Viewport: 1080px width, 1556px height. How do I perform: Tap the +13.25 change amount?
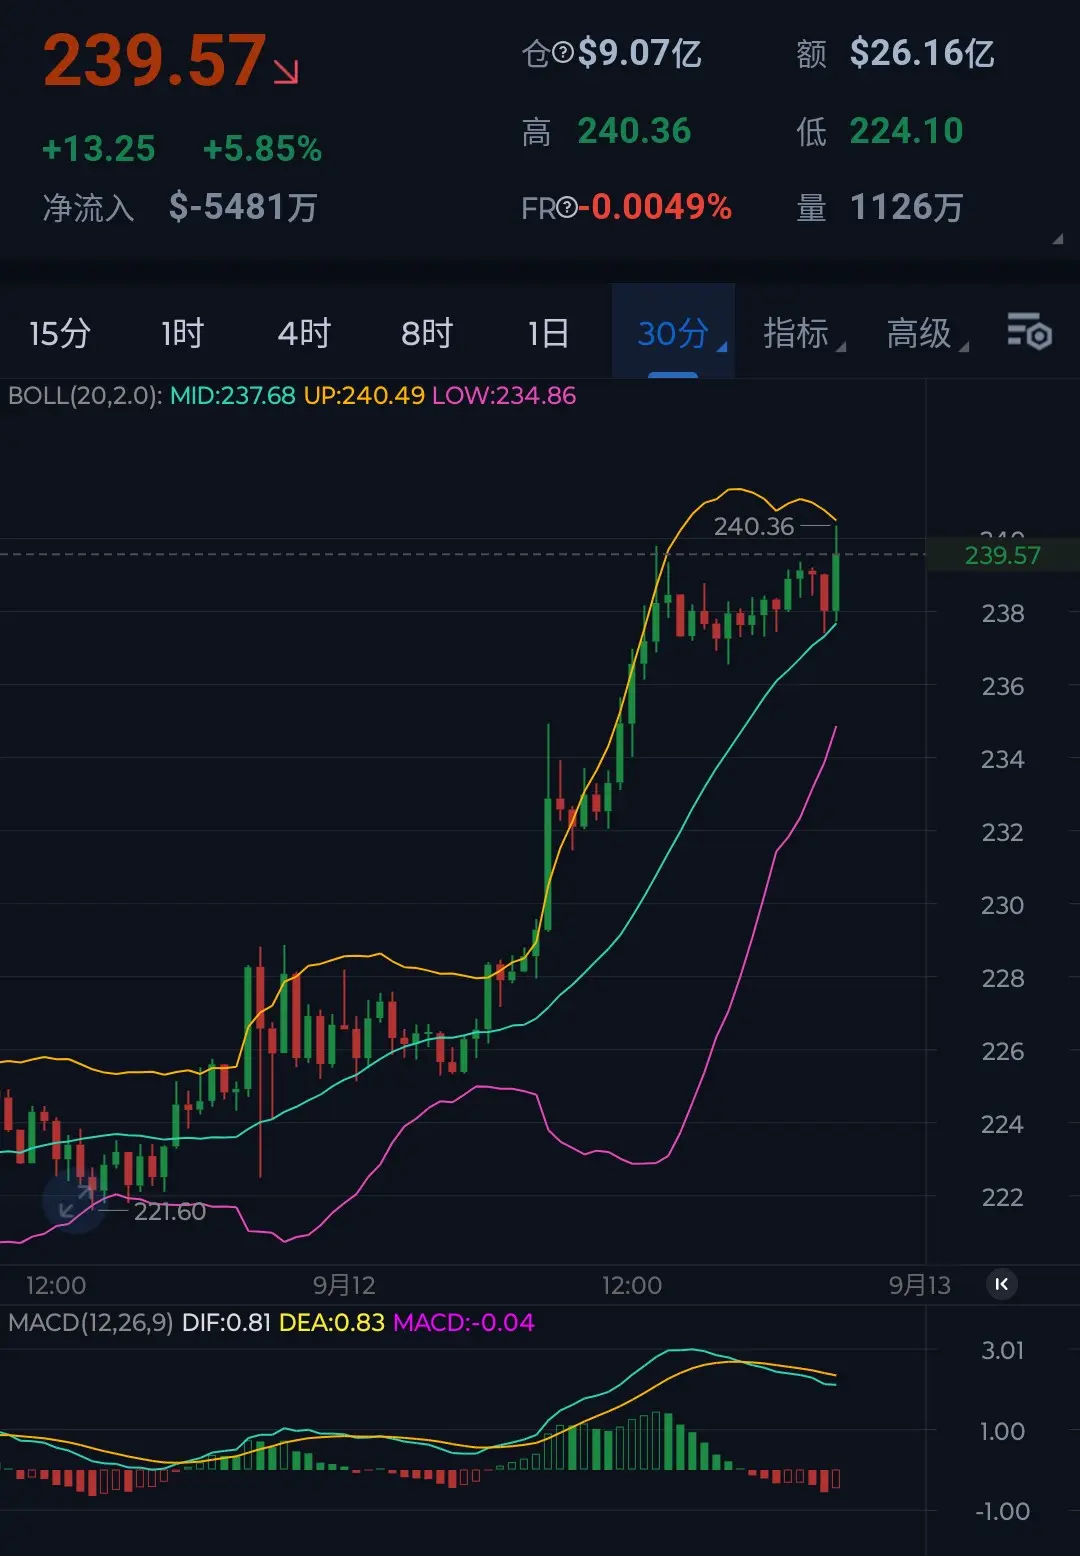coord(98,149)
